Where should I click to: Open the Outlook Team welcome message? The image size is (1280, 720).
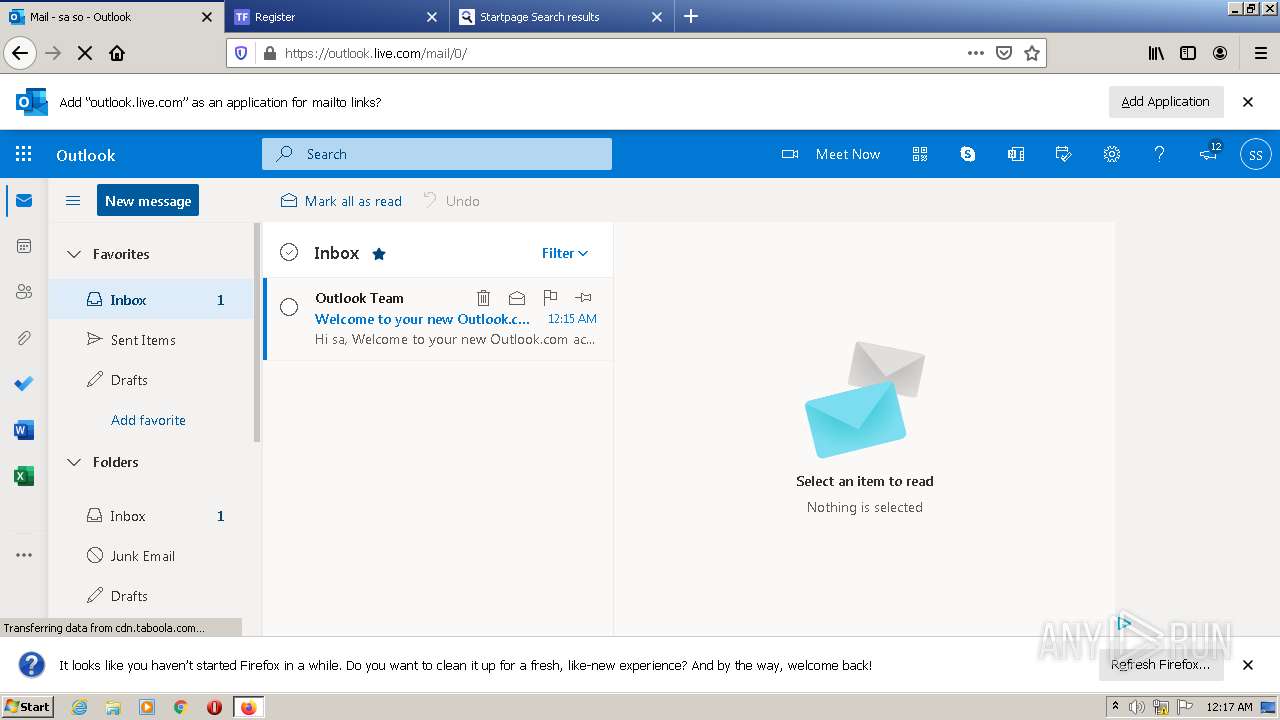[438, 319]
